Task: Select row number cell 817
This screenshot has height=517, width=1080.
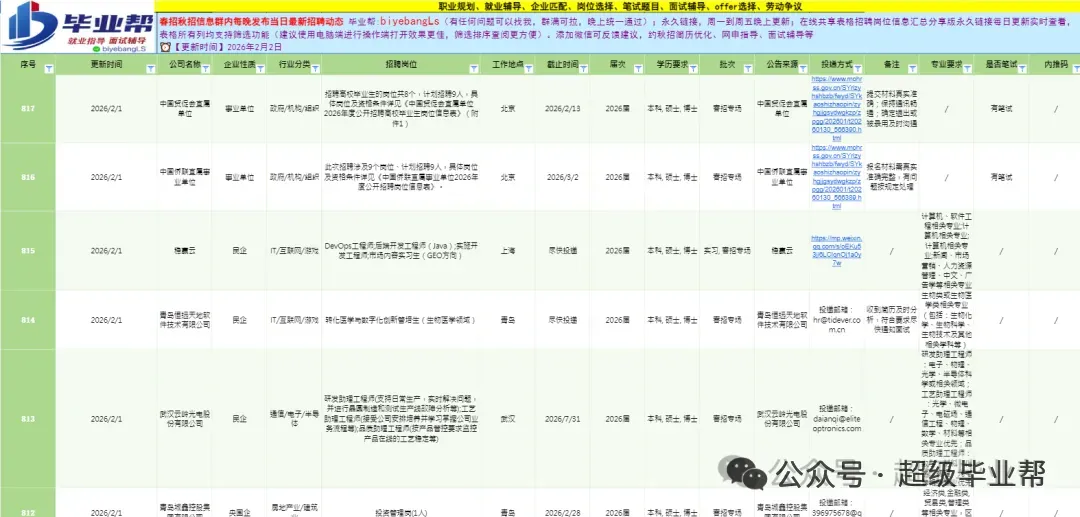Action: [28, 108]
